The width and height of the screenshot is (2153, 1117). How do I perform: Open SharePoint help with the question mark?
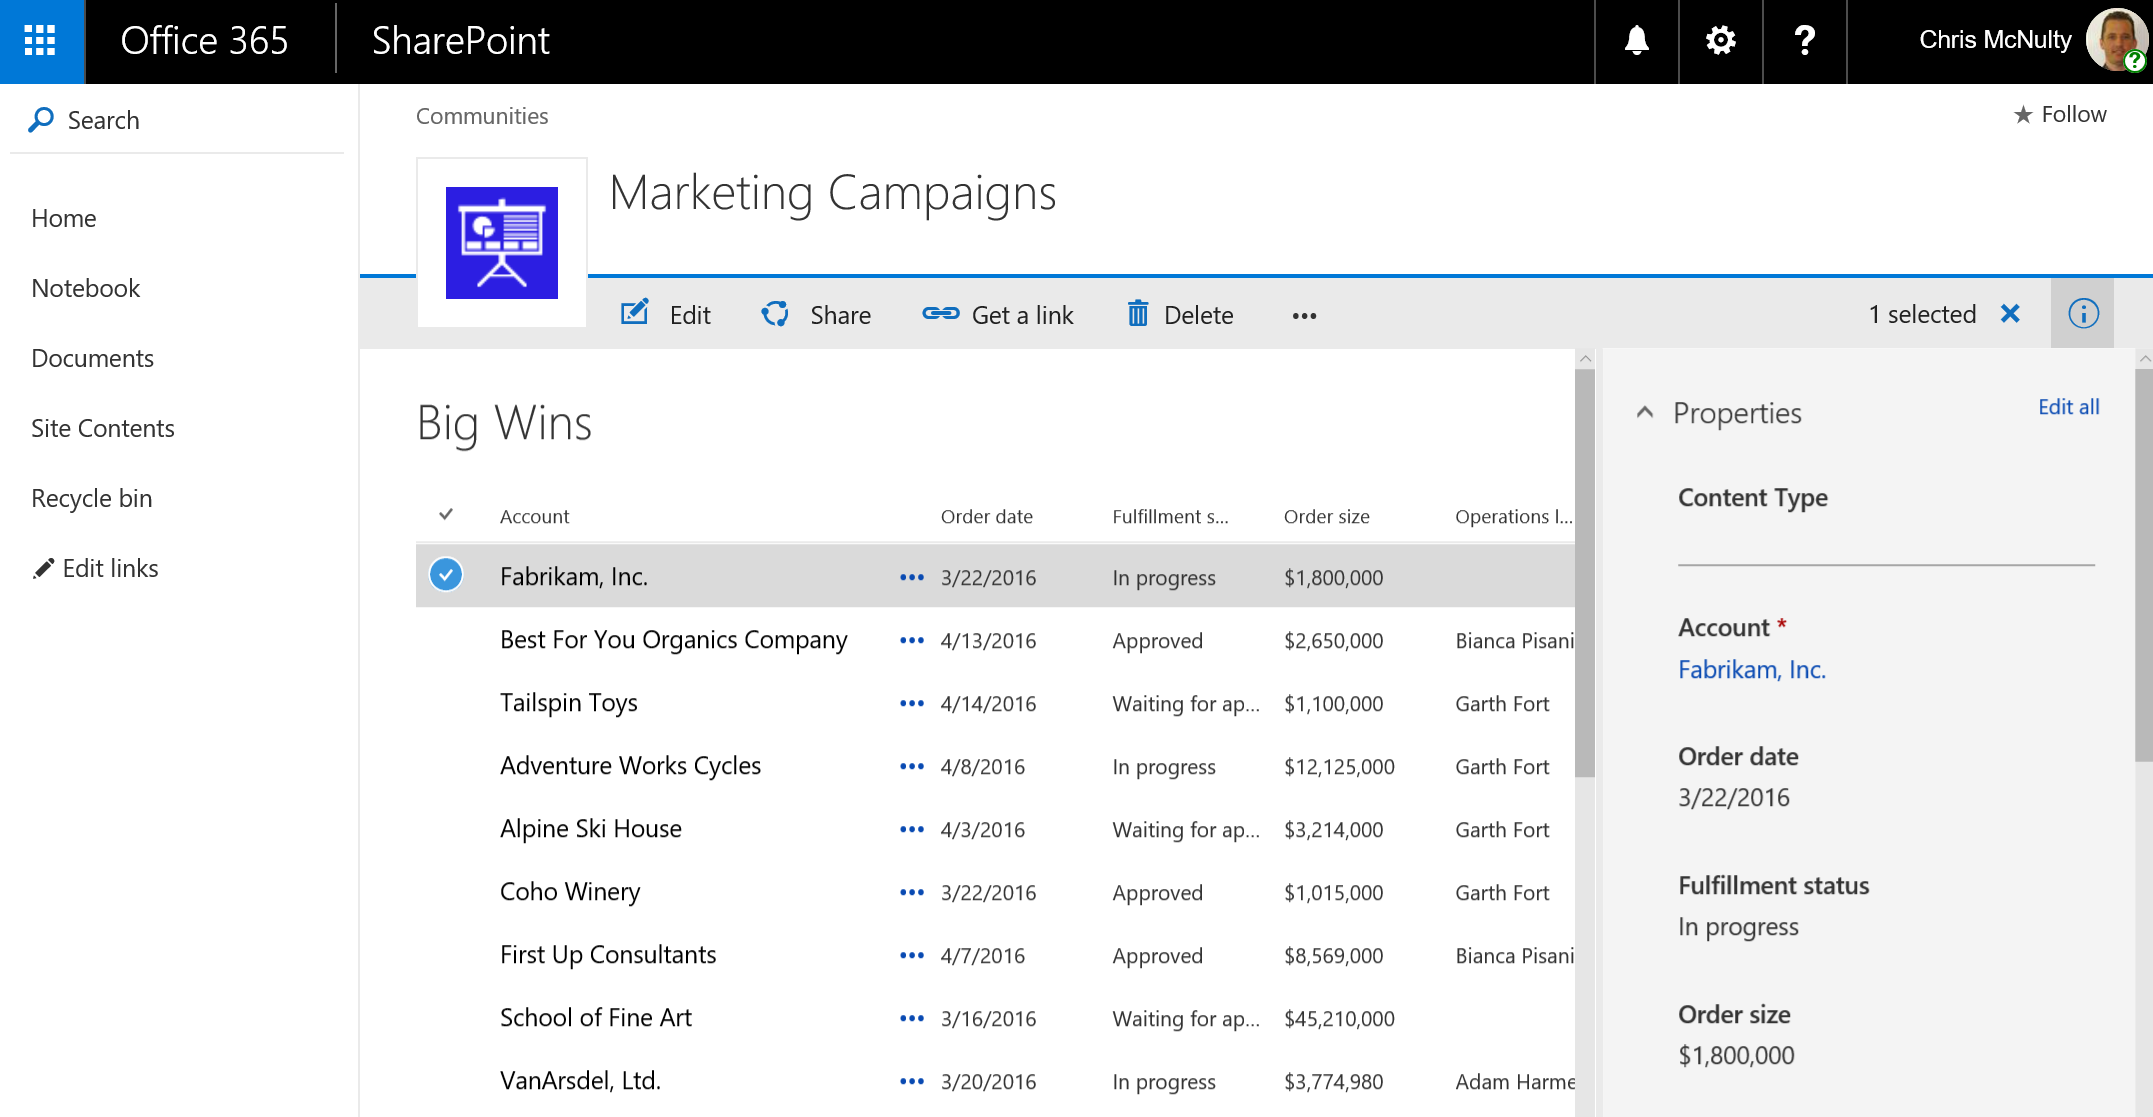pos(1805,41)
